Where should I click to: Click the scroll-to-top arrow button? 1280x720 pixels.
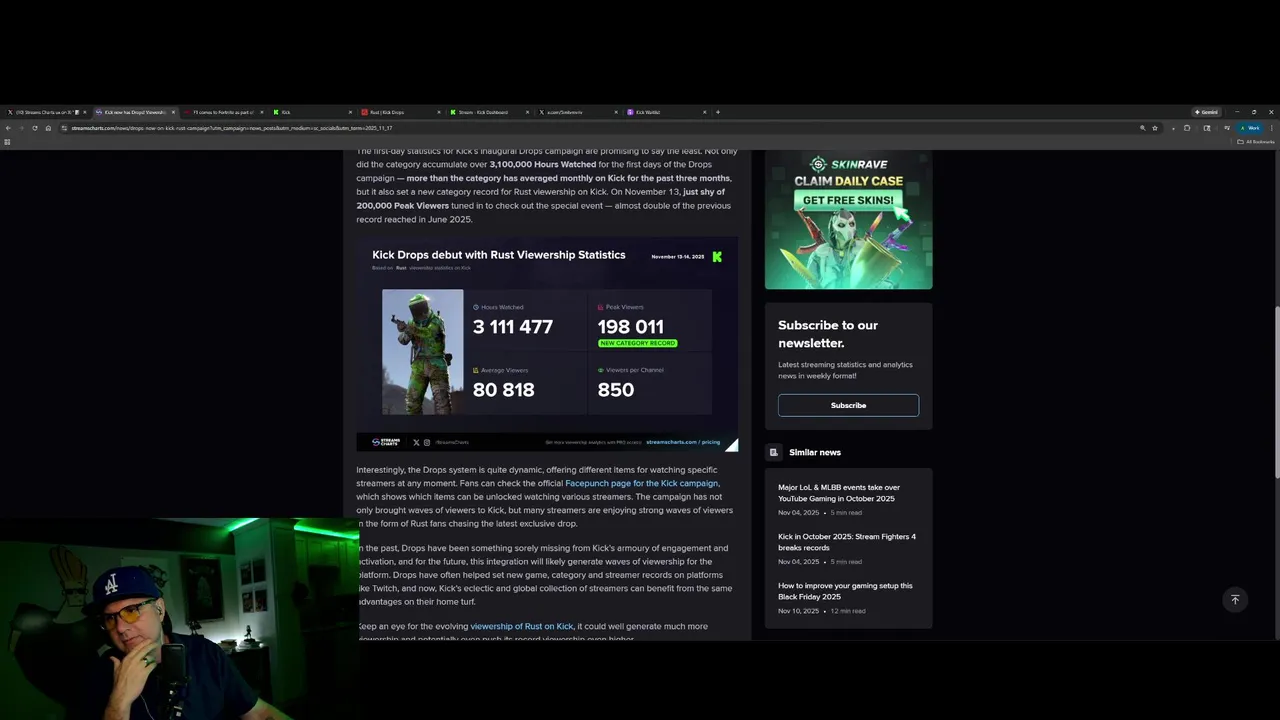(1235, 599)
